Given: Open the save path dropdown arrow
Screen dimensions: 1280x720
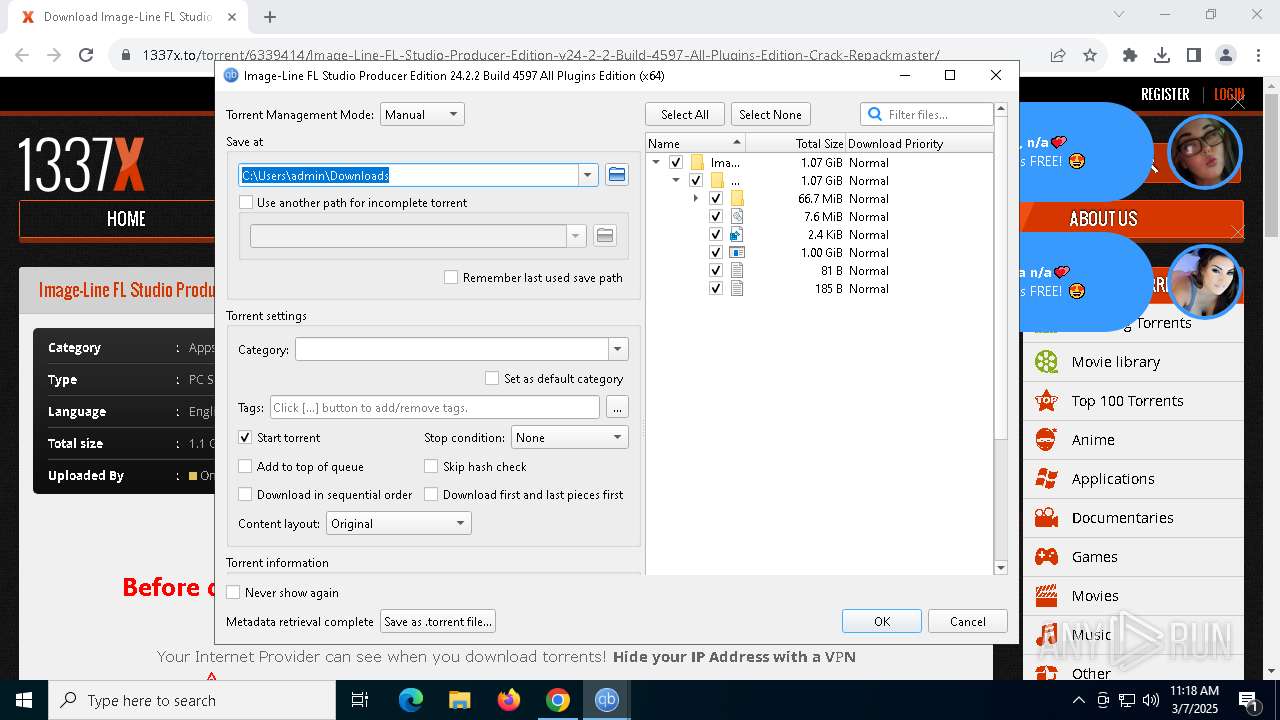Looking at the screenshot, I should (x=587, y=175).
